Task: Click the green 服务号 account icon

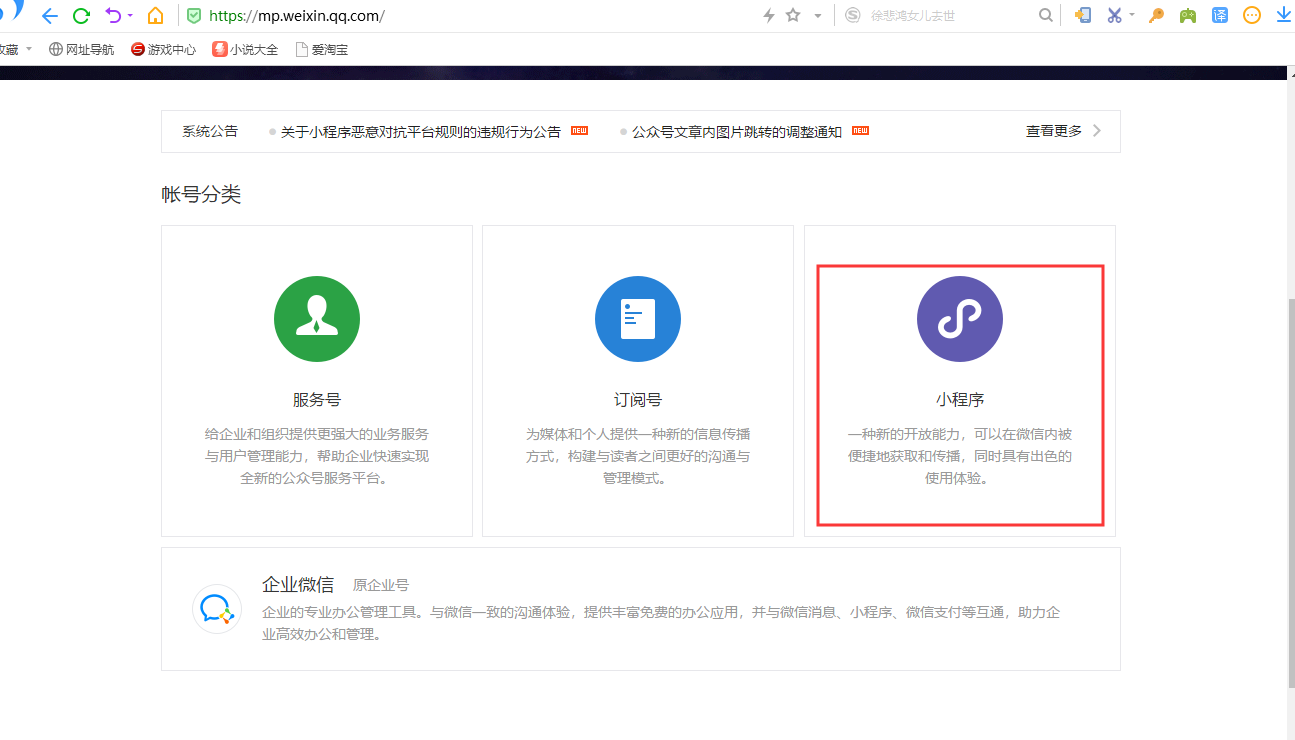Action: 317,319
